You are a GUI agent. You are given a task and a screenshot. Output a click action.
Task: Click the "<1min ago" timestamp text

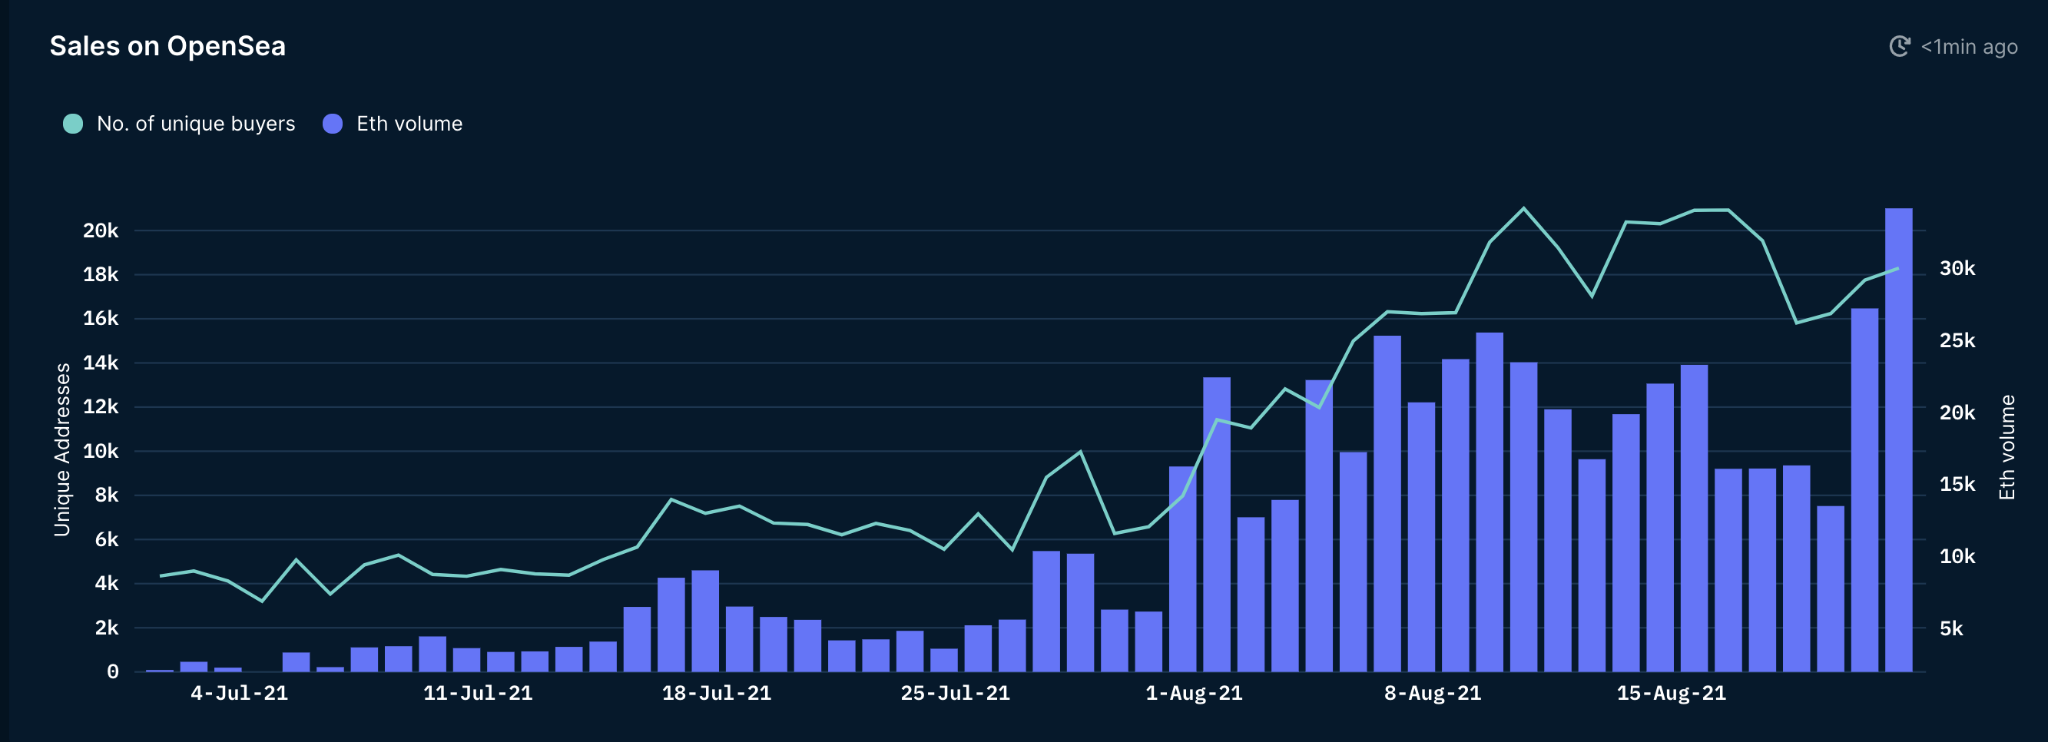point(1968,47)
